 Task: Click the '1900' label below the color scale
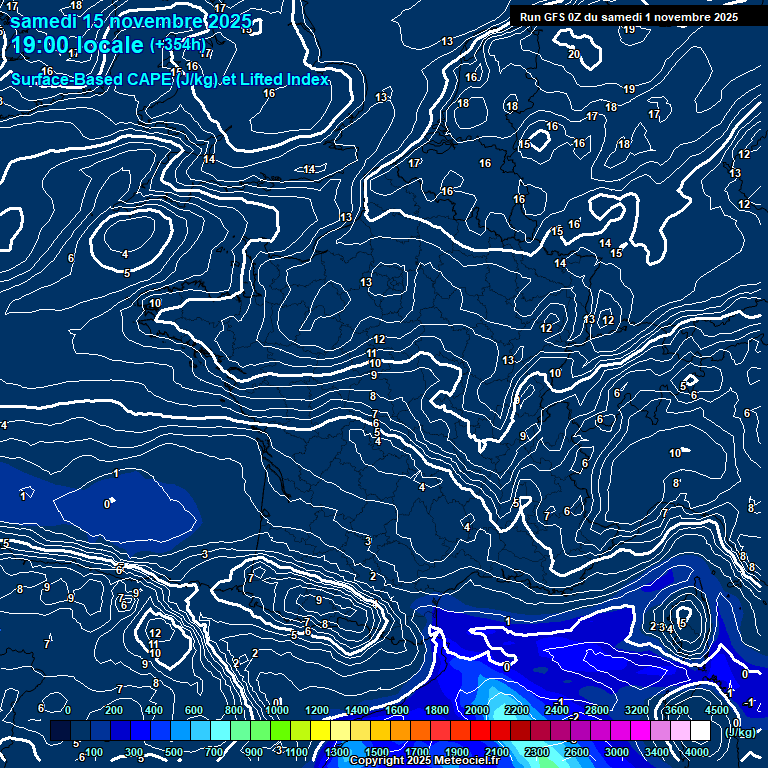tap(457, 752)
